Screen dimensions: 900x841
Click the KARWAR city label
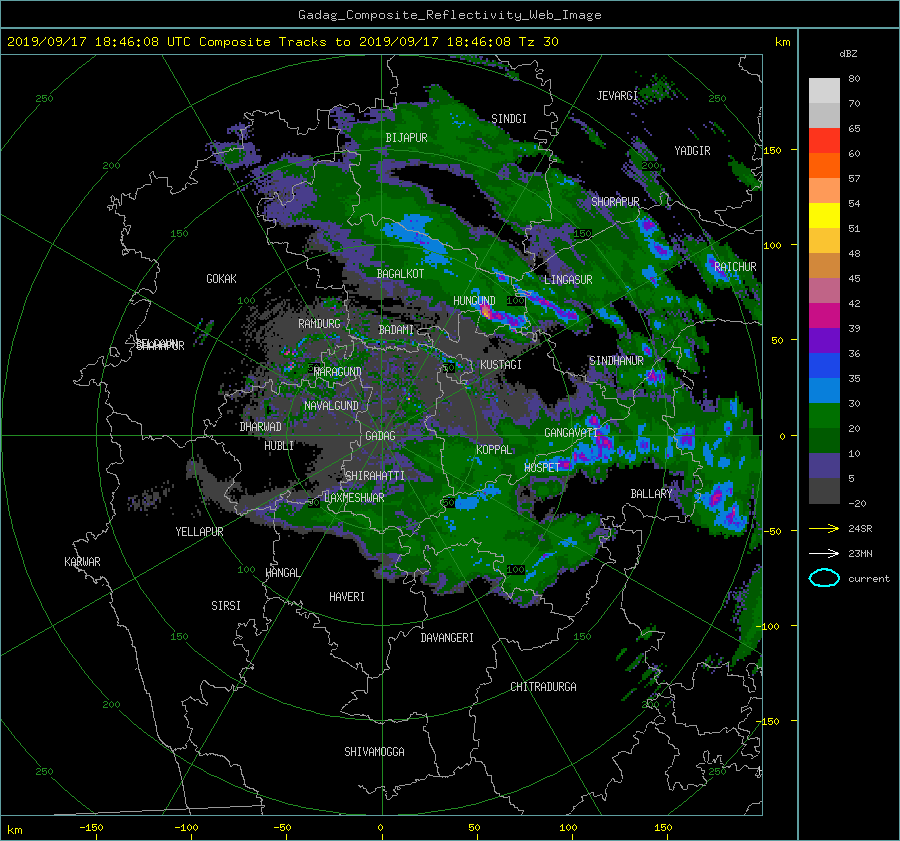(82, 561)
